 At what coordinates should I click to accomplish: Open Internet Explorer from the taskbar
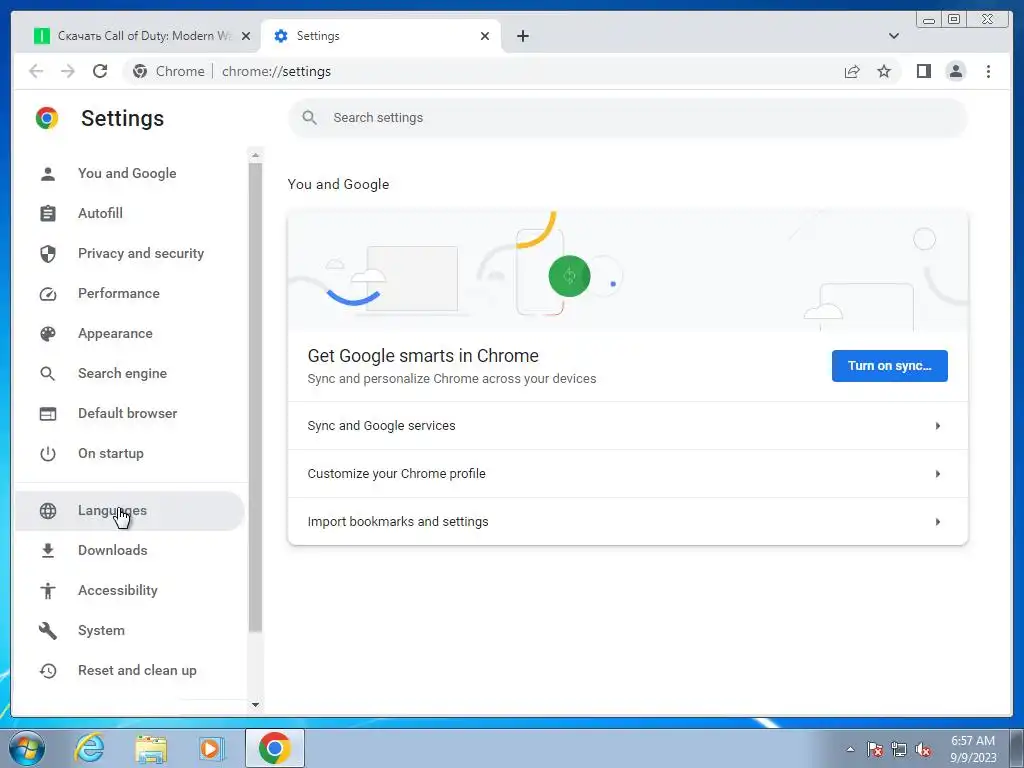coord(89,748)
